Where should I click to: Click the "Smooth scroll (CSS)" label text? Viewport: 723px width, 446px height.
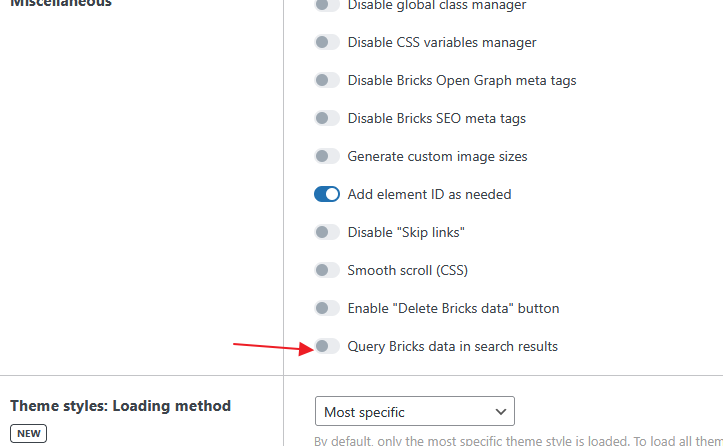(407, 270)
